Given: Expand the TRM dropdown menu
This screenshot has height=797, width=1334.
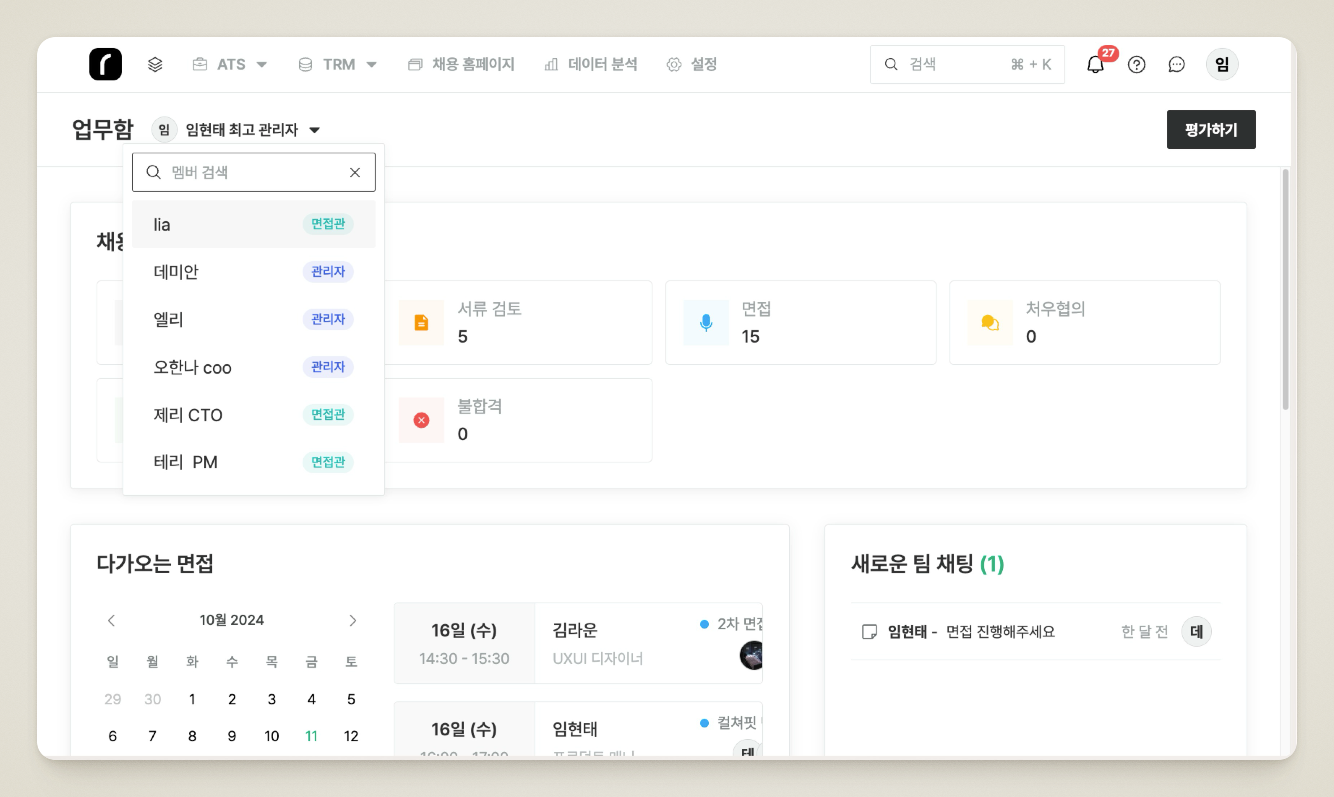Looking at the screenshot, I should 338,64.
